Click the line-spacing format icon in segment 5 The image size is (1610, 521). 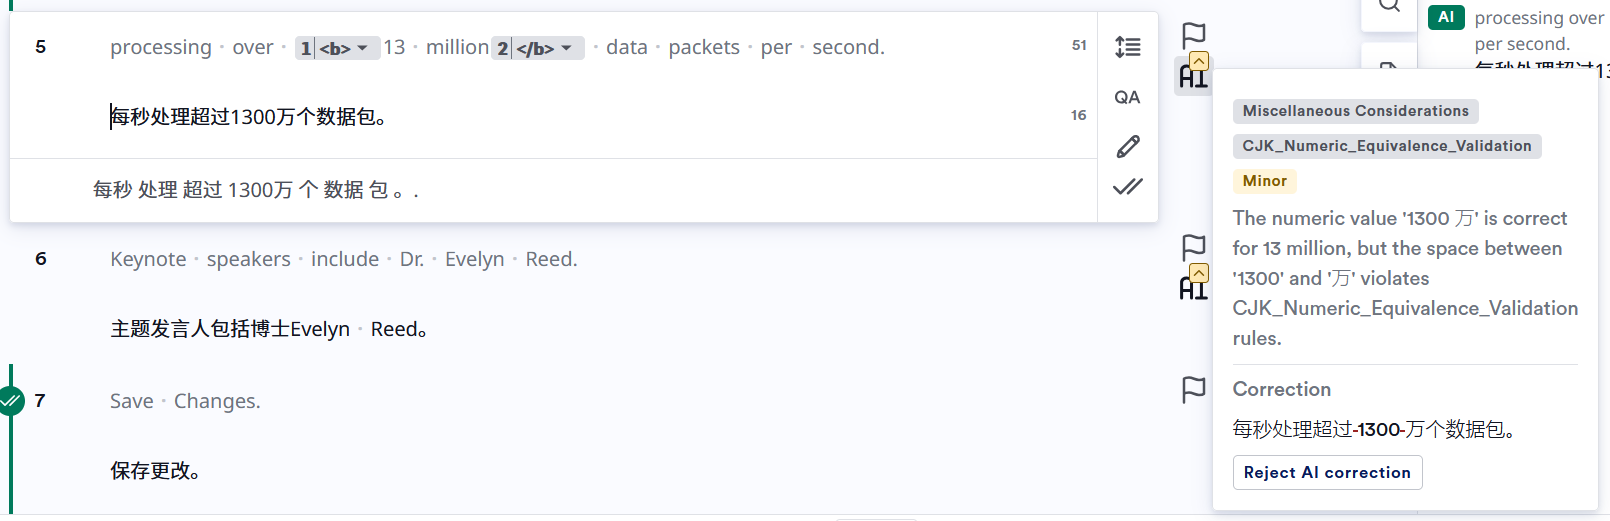click(x=1127, y=47)
